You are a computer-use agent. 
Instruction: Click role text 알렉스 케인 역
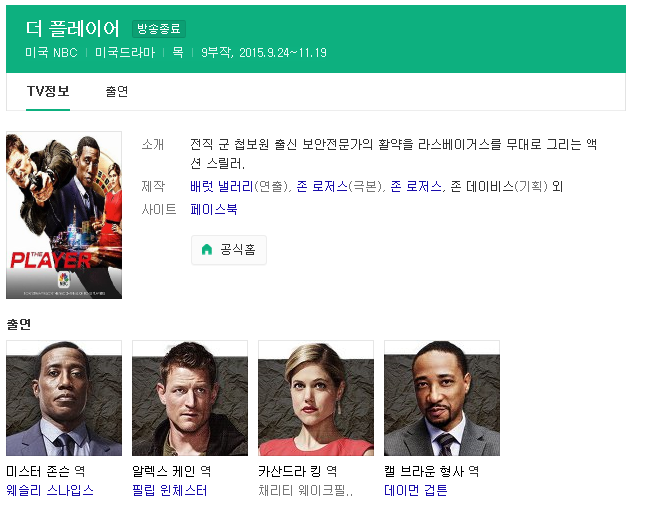click(x=171, y=471)
